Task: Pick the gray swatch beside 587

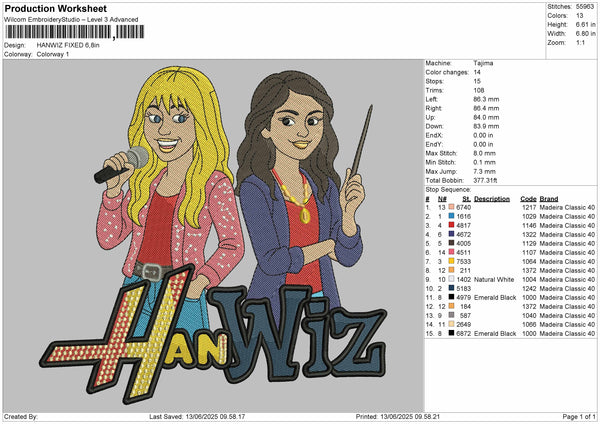Action: (451, 315)
